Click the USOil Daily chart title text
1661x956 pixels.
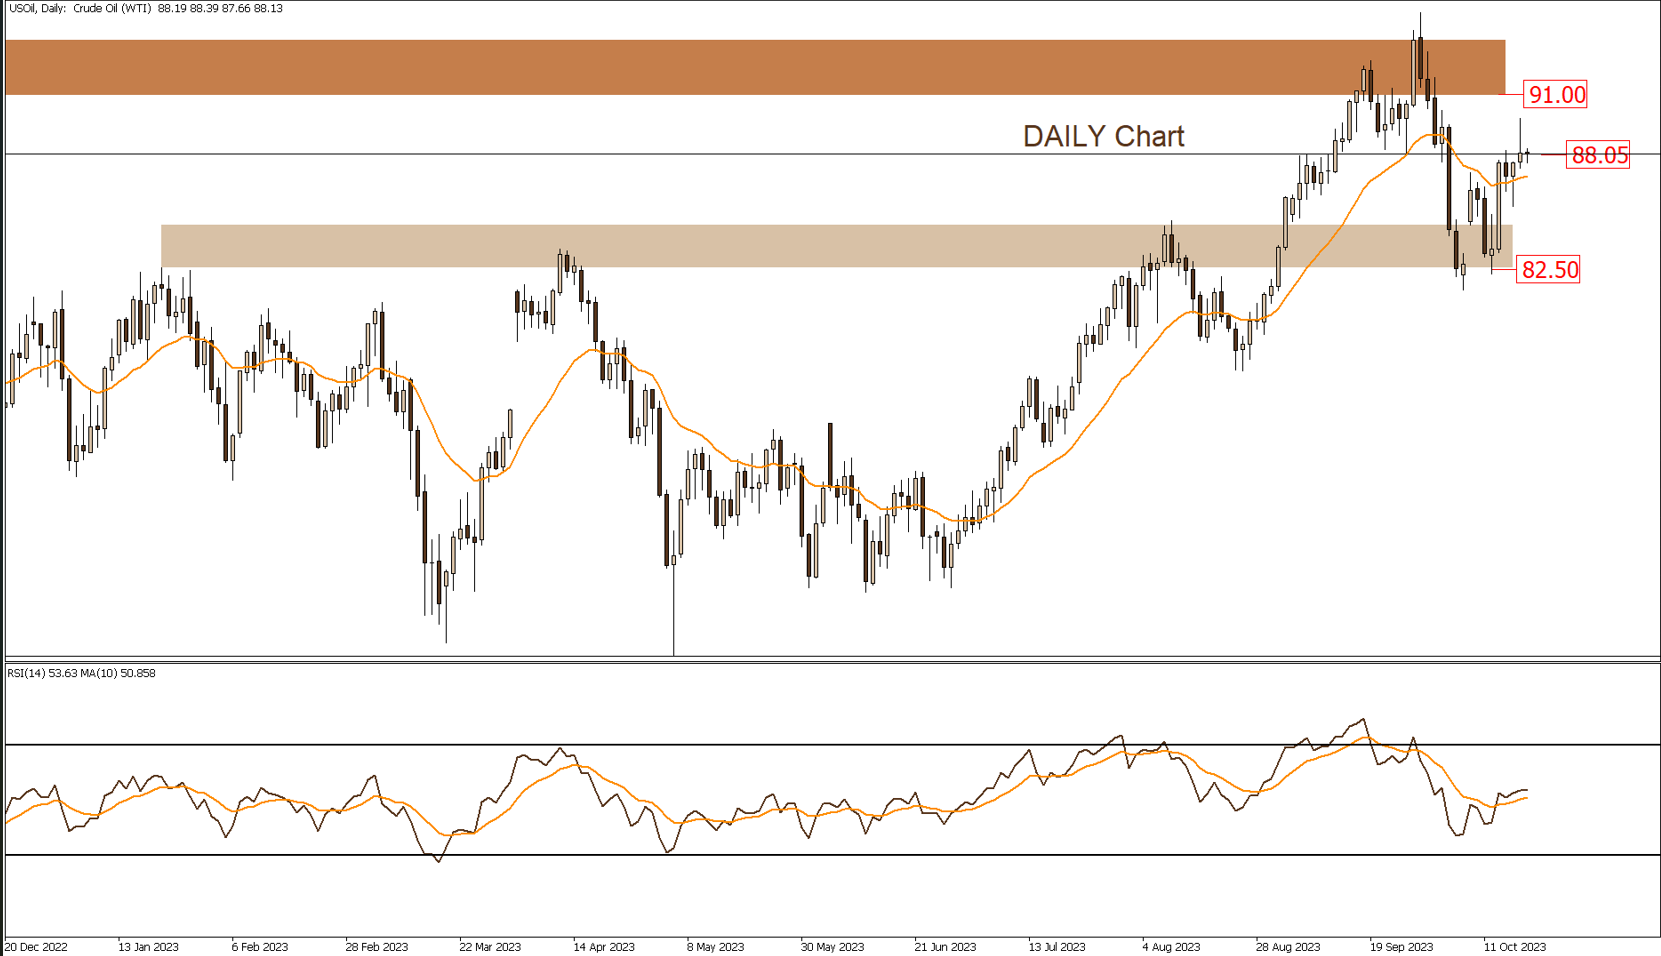pyautogui.click(x=145, y=9)
